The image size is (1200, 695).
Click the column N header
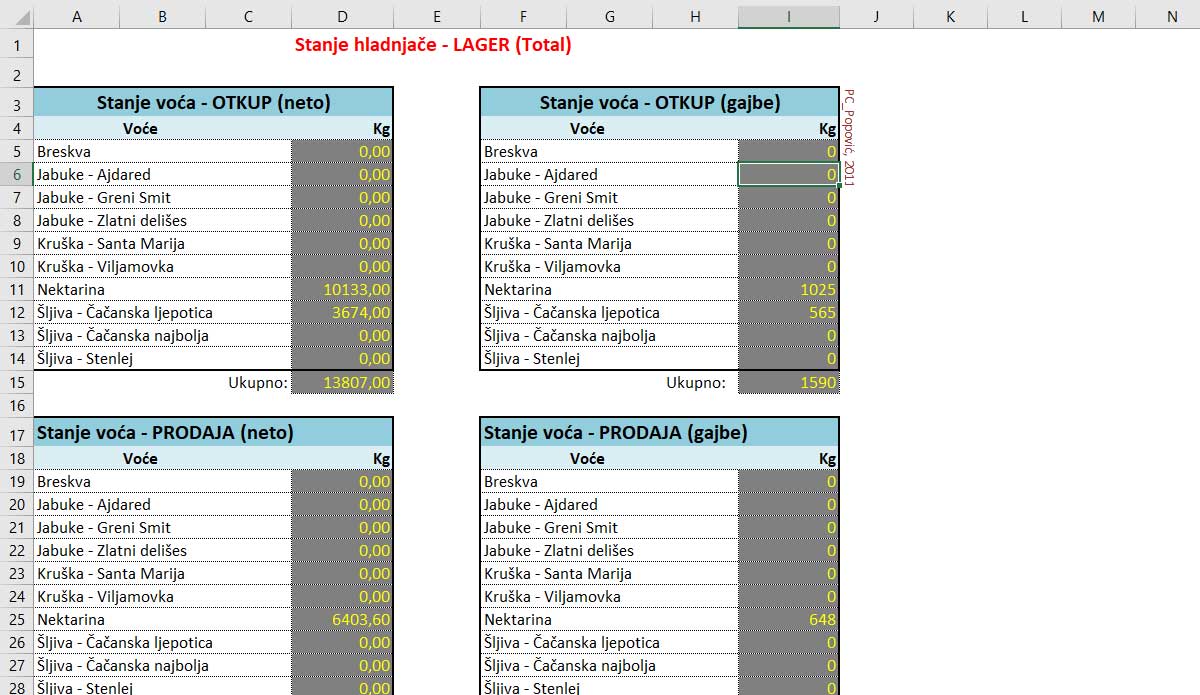click(1172, 16)
